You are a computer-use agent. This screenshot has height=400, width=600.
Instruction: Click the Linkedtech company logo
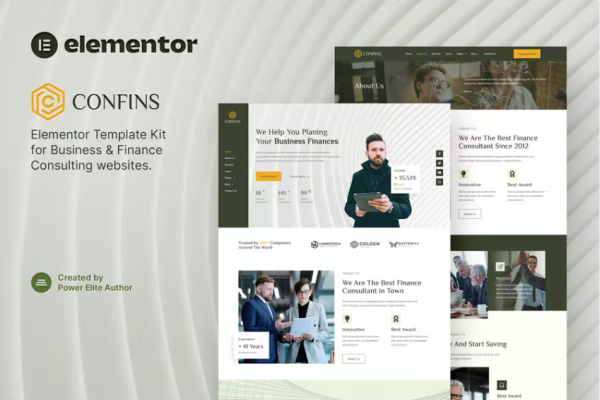coord(326,244)
